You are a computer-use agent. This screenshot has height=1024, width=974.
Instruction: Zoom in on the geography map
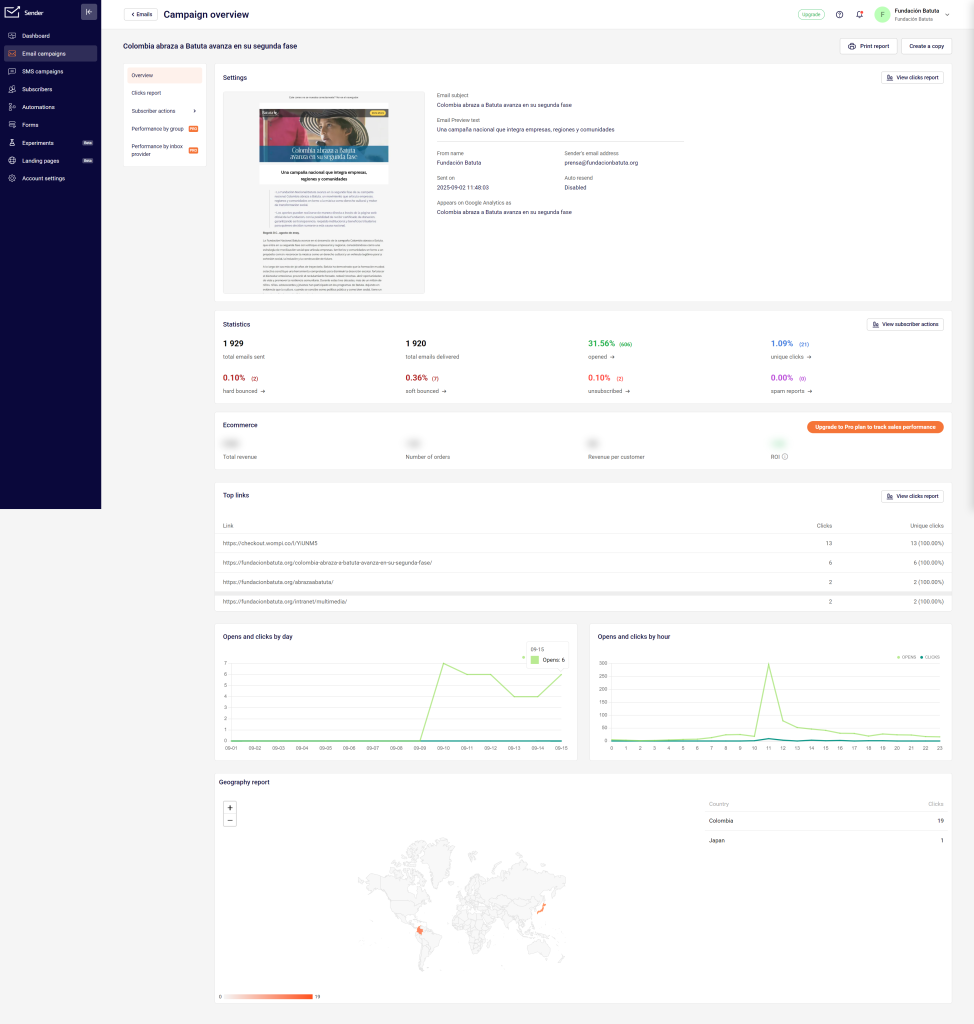point(230,807)
